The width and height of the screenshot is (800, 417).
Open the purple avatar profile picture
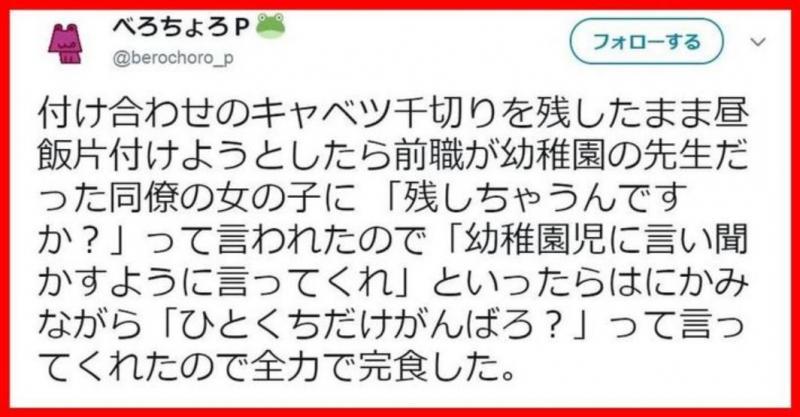(65, 44)
